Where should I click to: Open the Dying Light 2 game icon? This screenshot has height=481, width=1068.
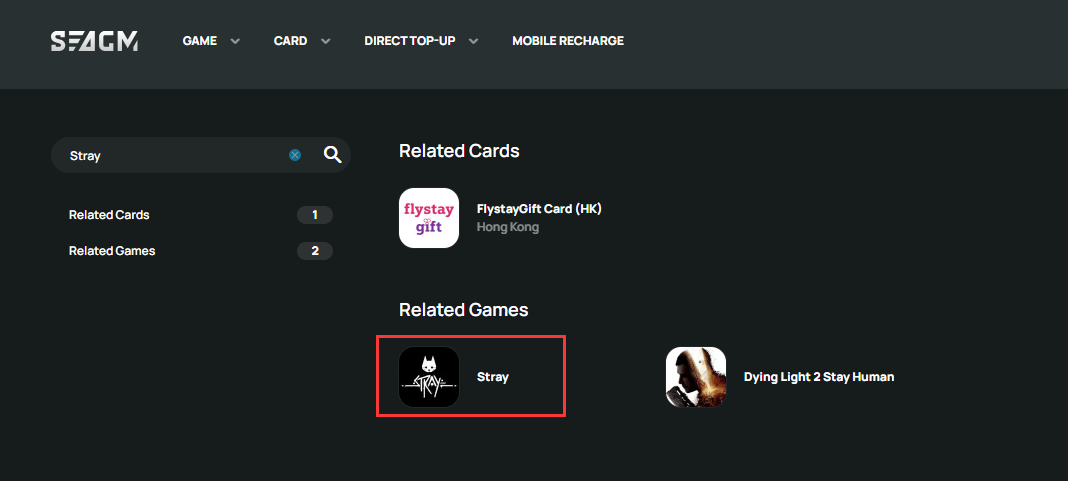pyautogui.click(x=696, y=377)
